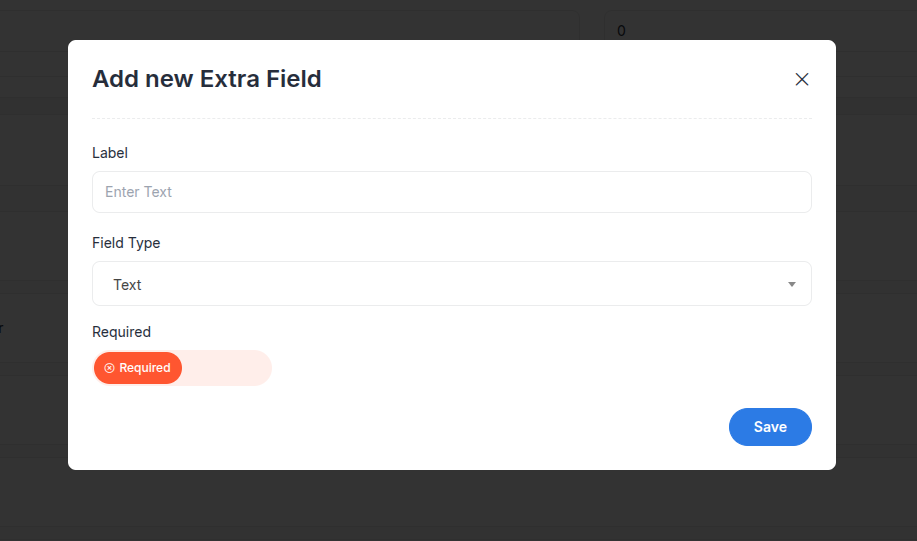Click the "Enter Text" placeholder
This screenshot has height=541, width=917.
pyautogui.click(x=139, y=192)
